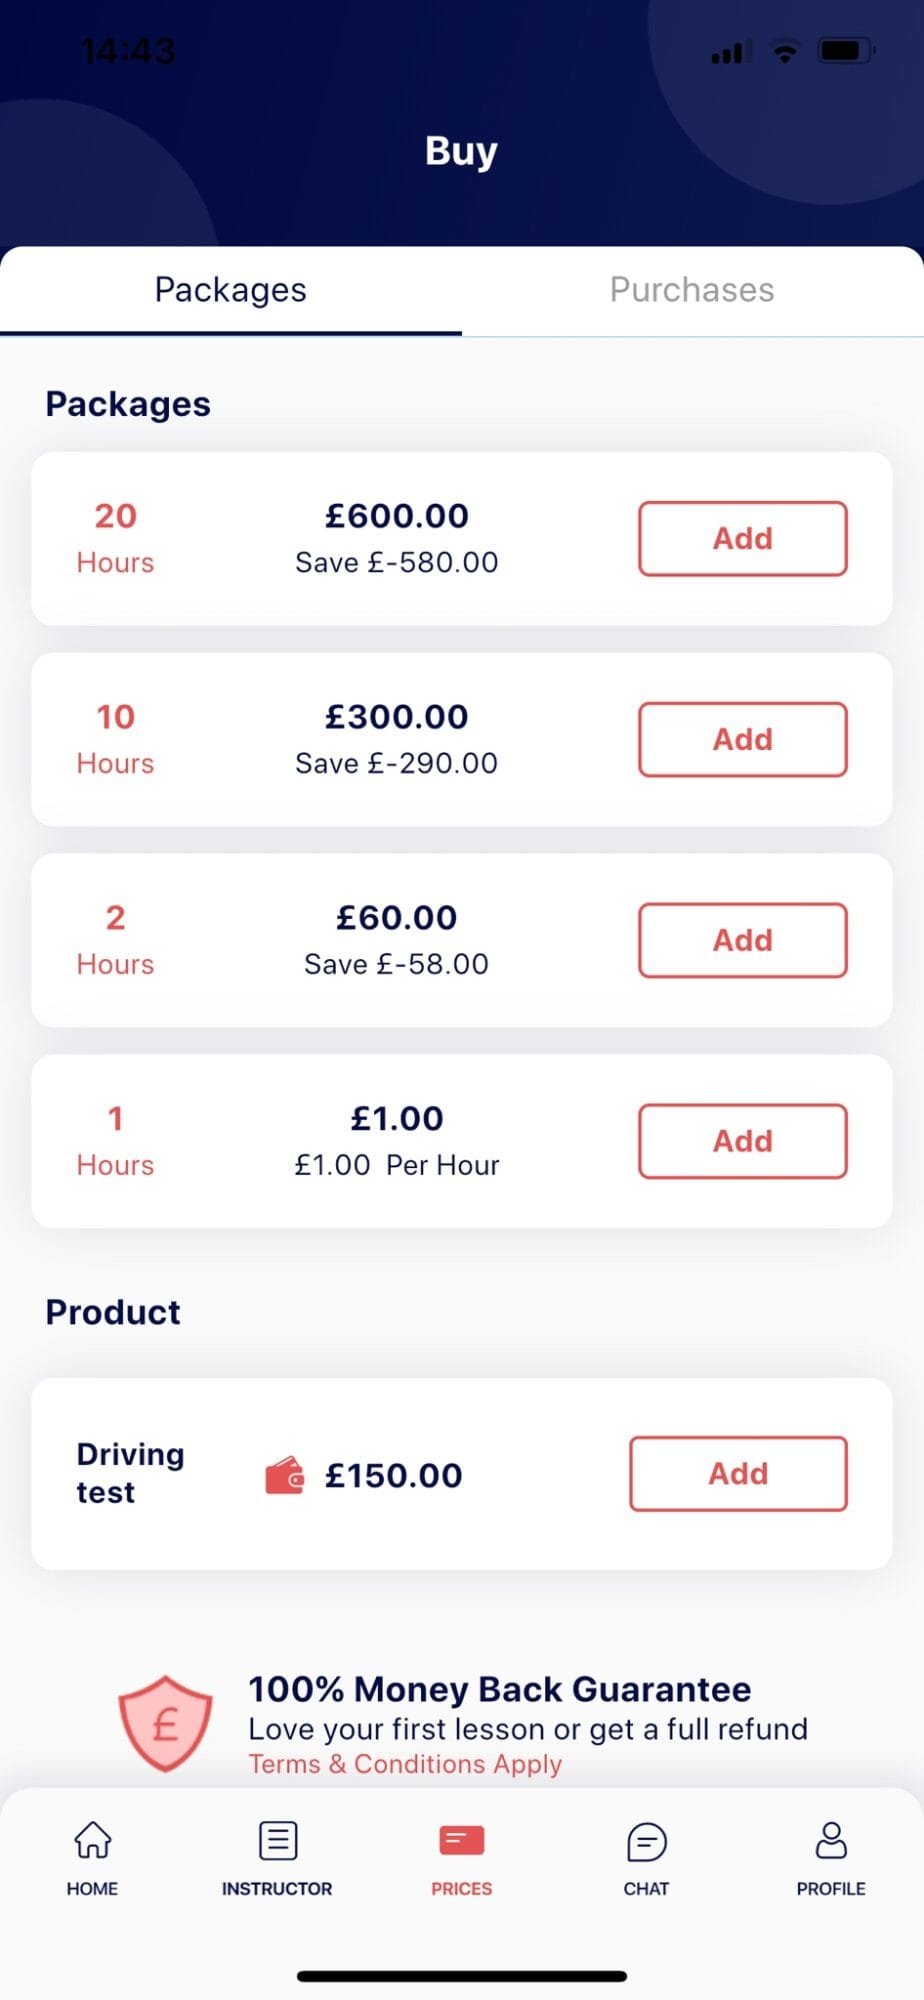The width and height of the screenshot is (924, 2000).
Task: Open Terms & Conditions Apply link
Action: 405,1764
